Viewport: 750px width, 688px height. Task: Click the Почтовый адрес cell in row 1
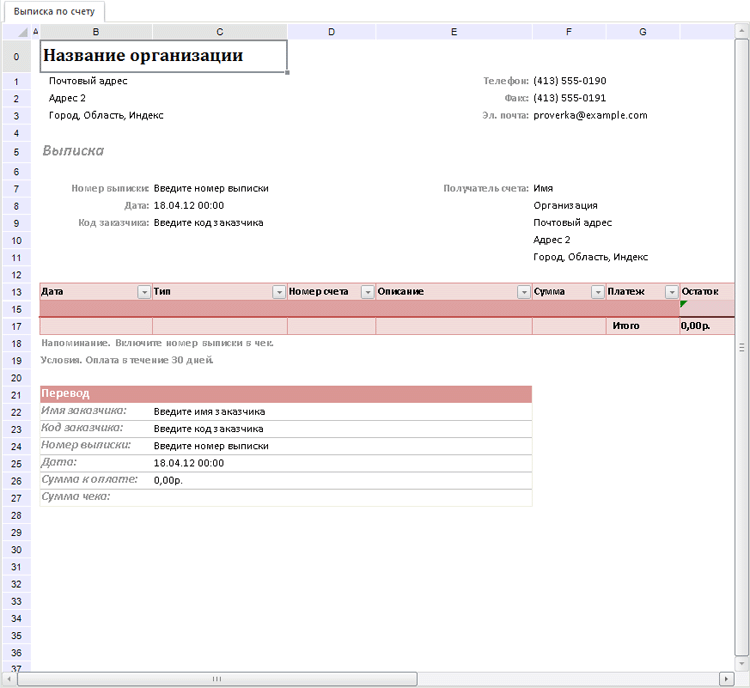point(88,81)
